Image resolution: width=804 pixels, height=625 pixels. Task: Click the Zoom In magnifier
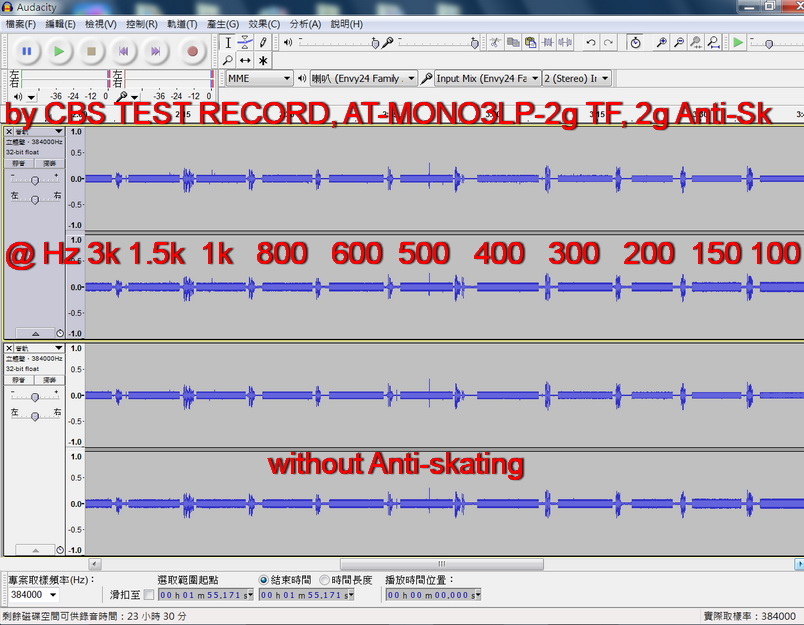[661, 43]
